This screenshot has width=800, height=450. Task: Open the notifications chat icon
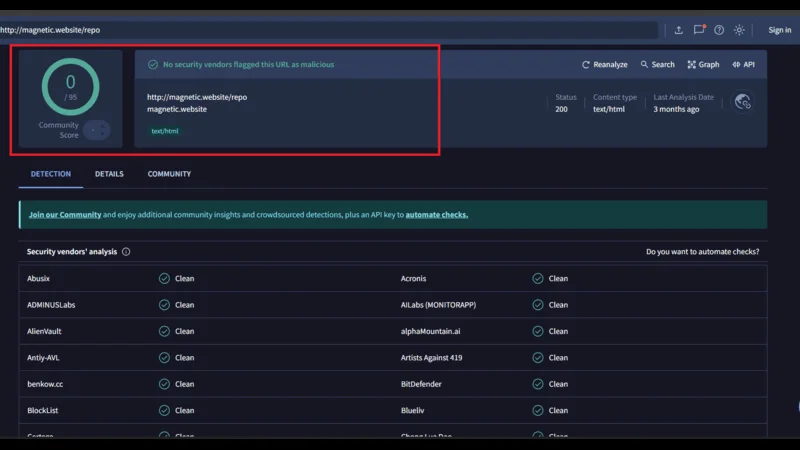(x=699, y=30)
